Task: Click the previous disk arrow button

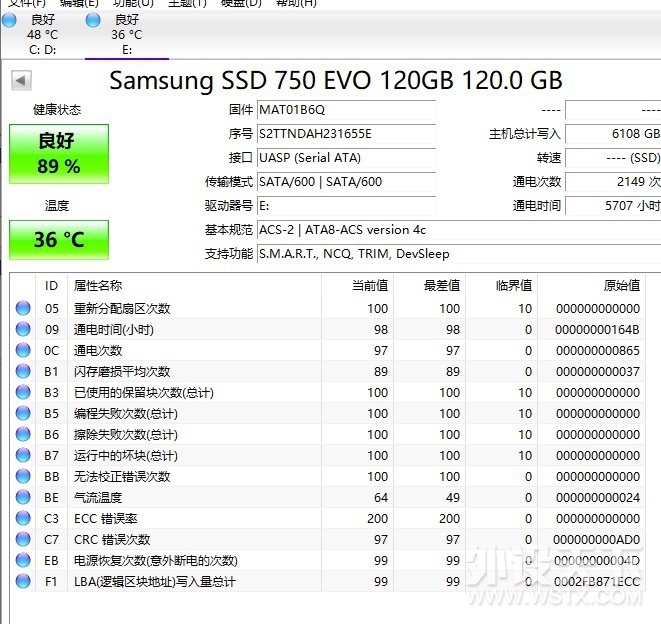Action: 21,81
